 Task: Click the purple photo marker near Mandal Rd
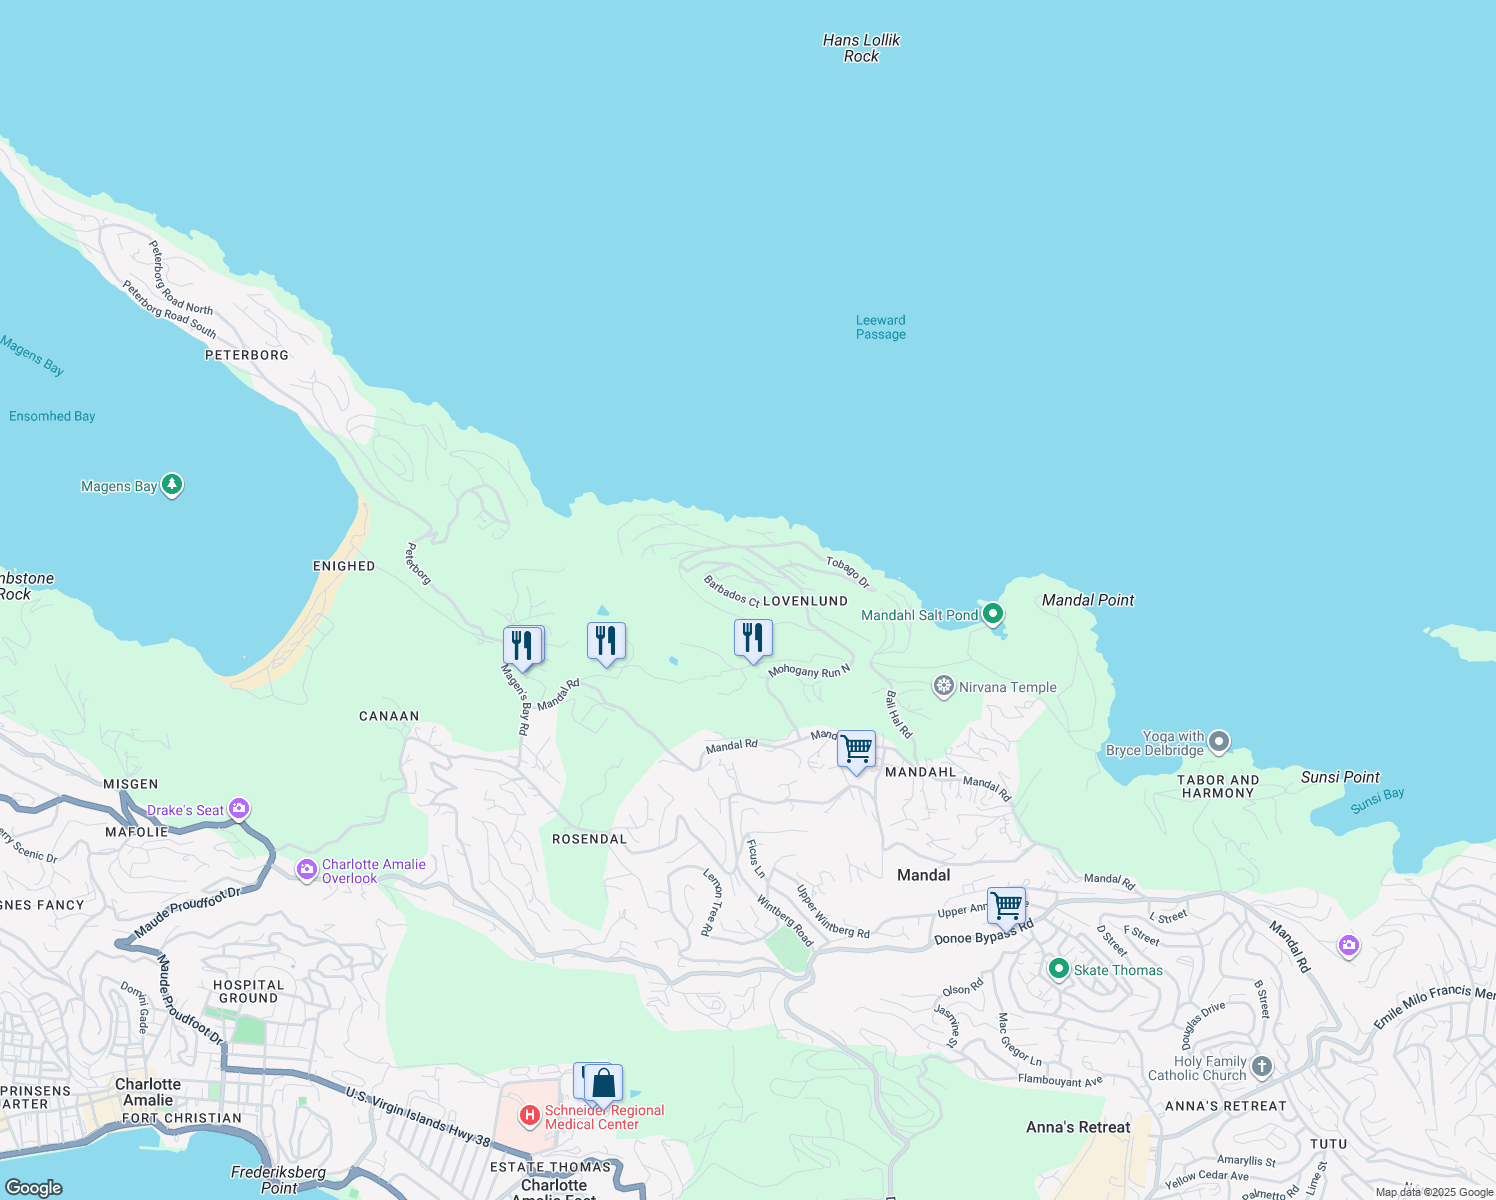[1348, 945]
